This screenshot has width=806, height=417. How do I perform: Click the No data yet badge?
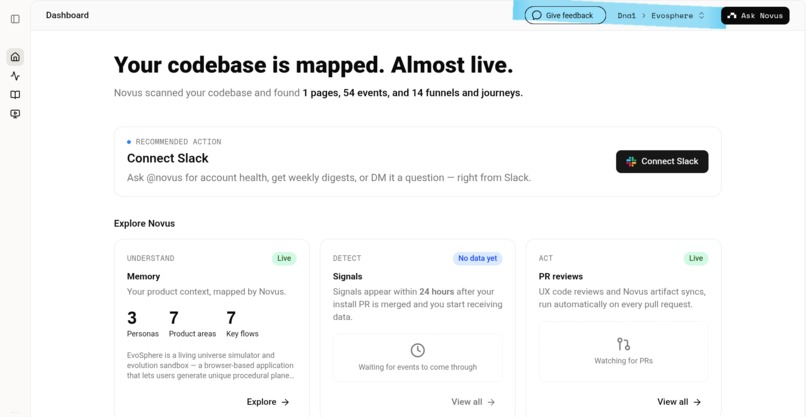pos(478,258)
